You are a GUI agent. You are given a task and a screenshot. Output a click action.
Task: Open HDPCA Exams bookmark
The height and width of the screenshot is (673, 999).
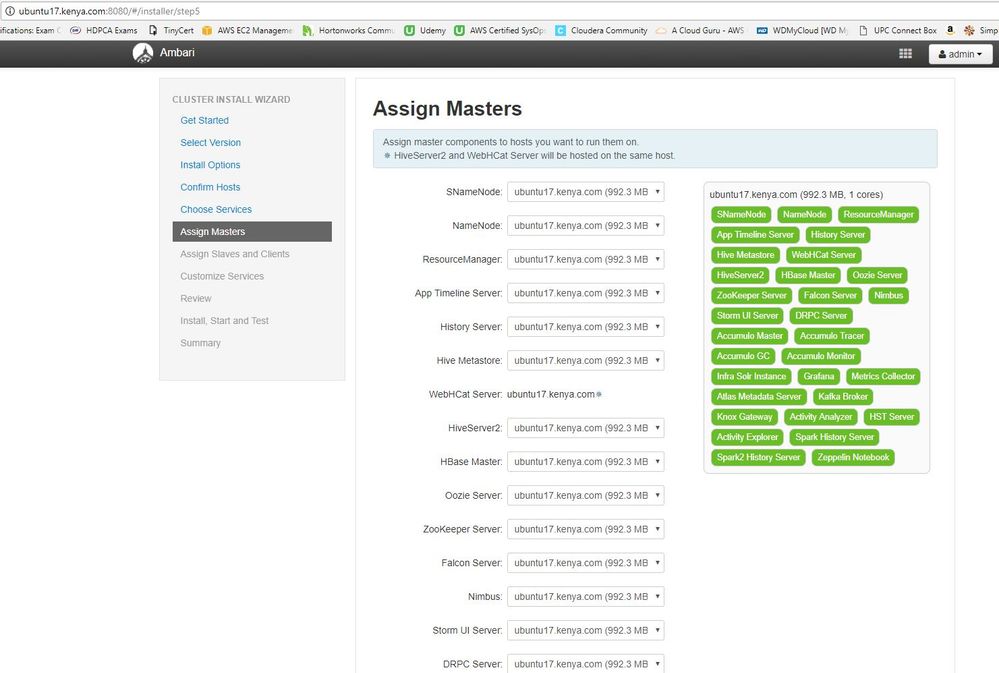(x=103, y=30)
